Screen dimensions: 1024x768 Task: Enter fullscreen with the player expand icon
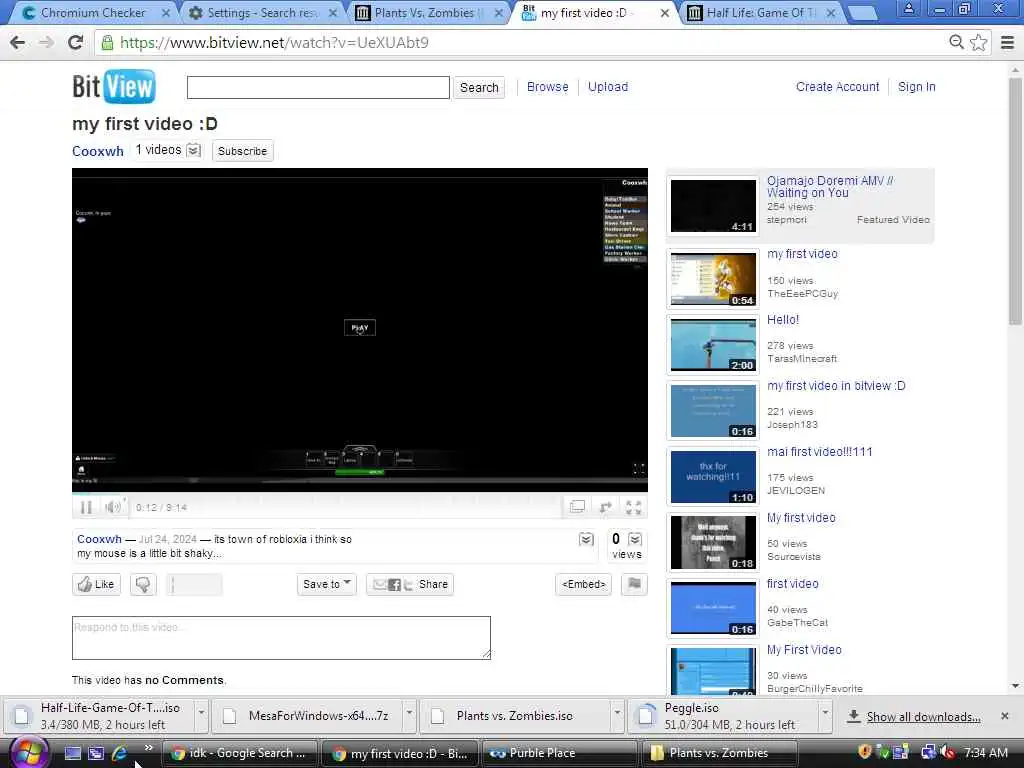[633, 507]
